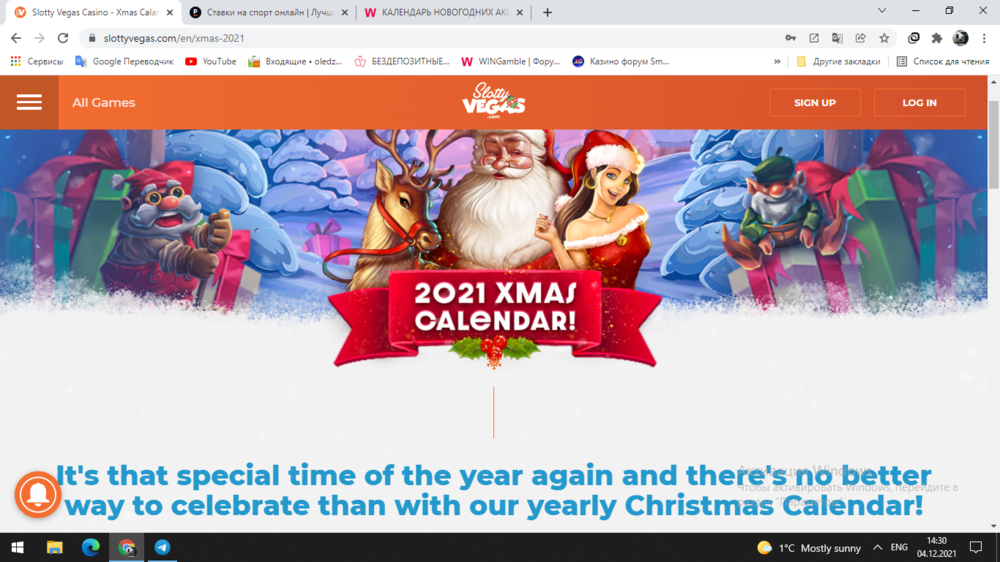The image size is (1000, 562).
Task: Bookmark this page with the star icon
Action: pos(884,38)
